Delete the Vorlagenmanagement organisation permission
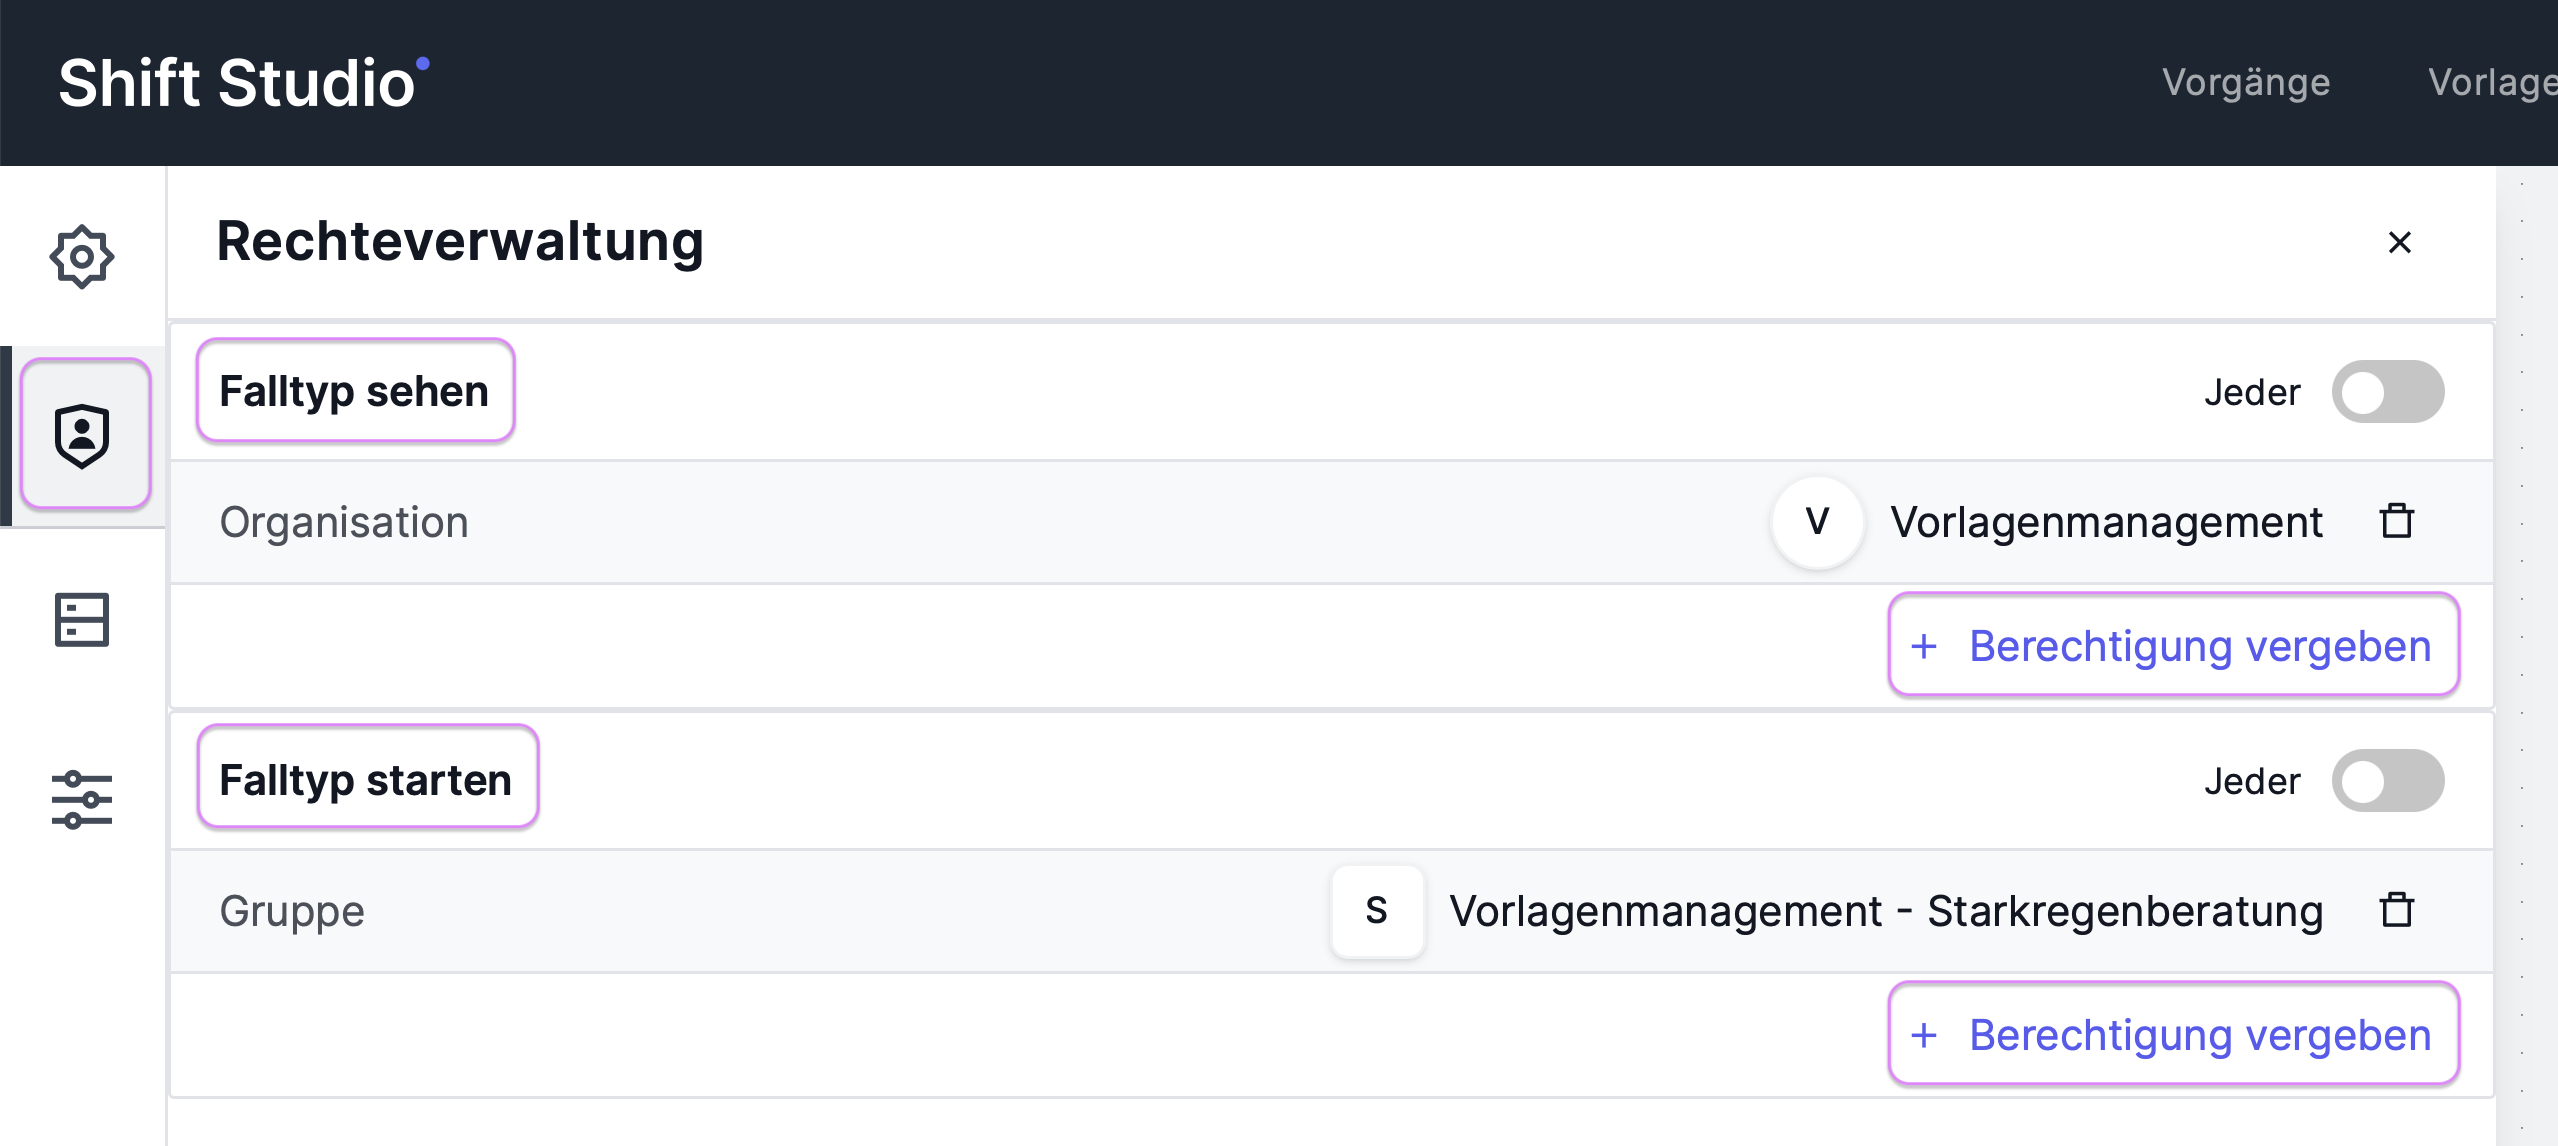 (2397, 521)
